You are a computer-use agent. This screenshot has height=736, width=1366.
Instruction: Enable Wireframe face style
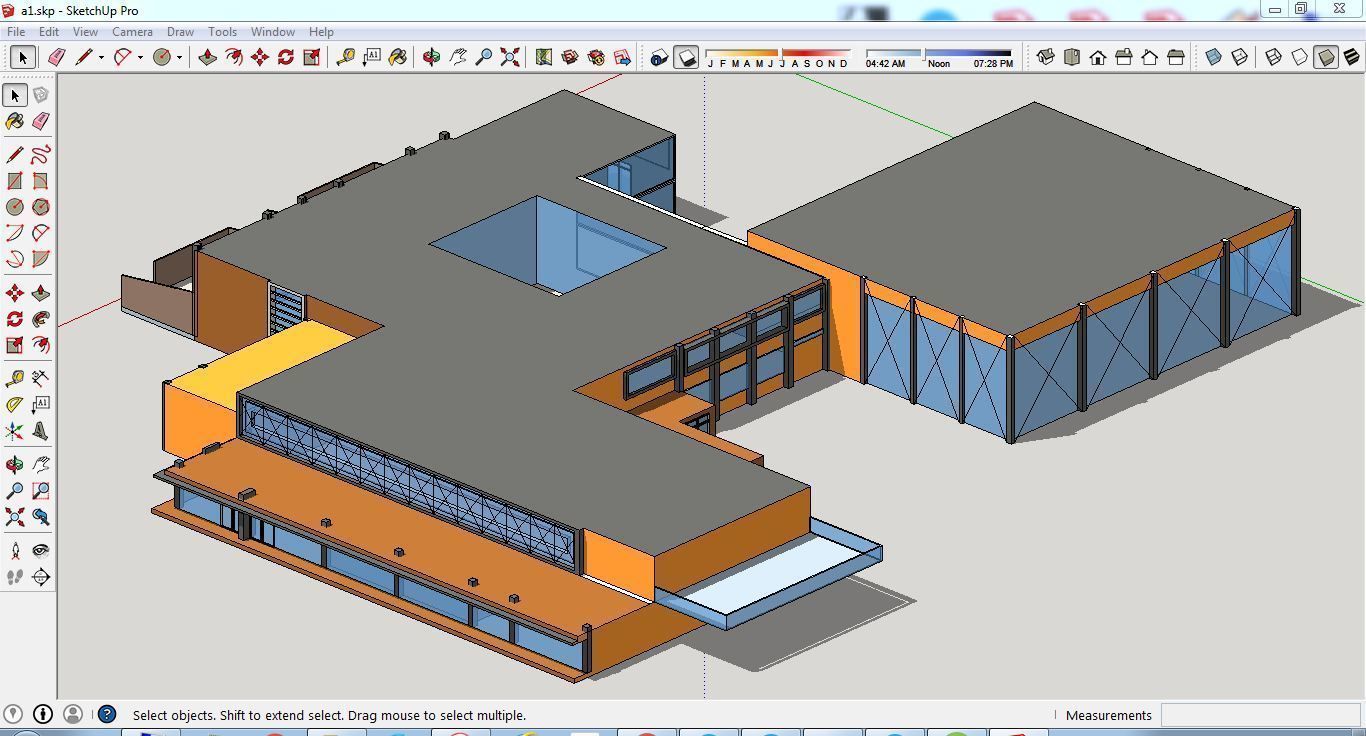point(1274,57)
